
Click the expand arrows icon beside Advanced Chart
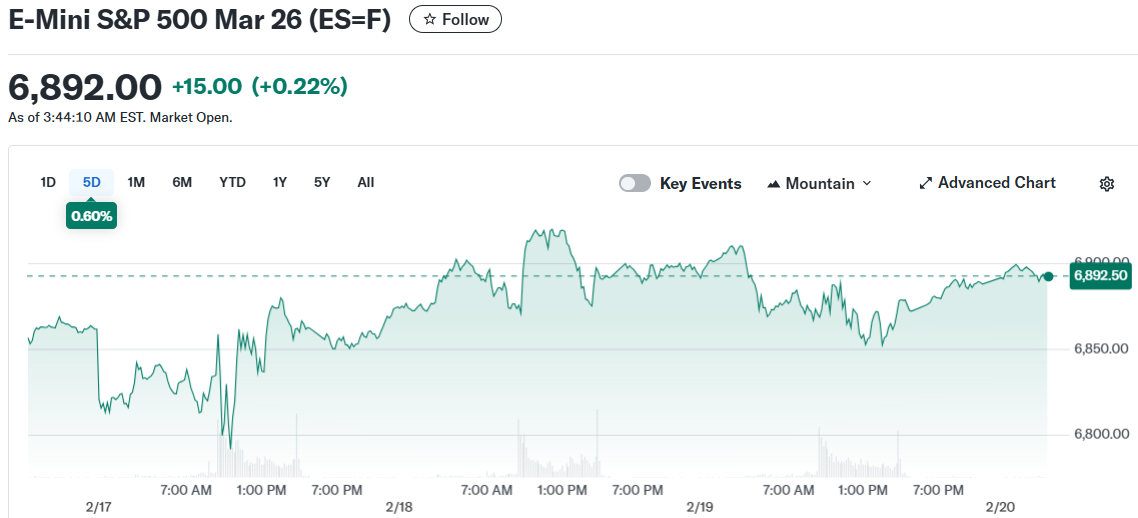tap(925, 184)
